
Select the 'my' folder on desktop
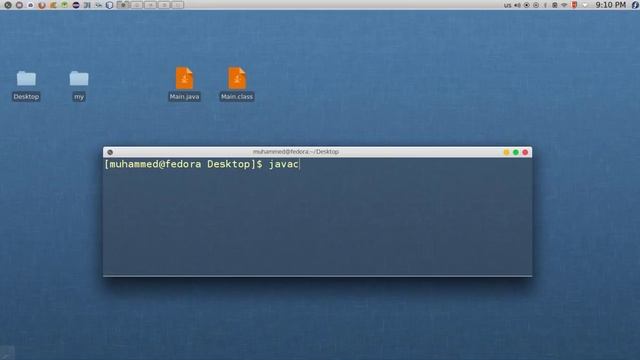tap(79, 79)
